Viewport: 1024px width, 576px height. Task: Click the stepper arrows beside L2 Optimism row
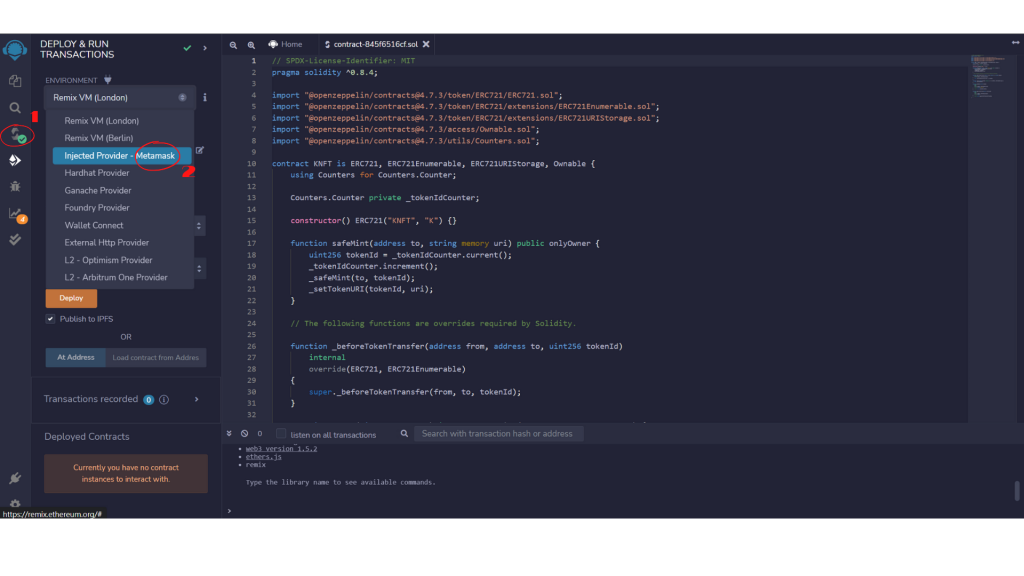point(199,268)
